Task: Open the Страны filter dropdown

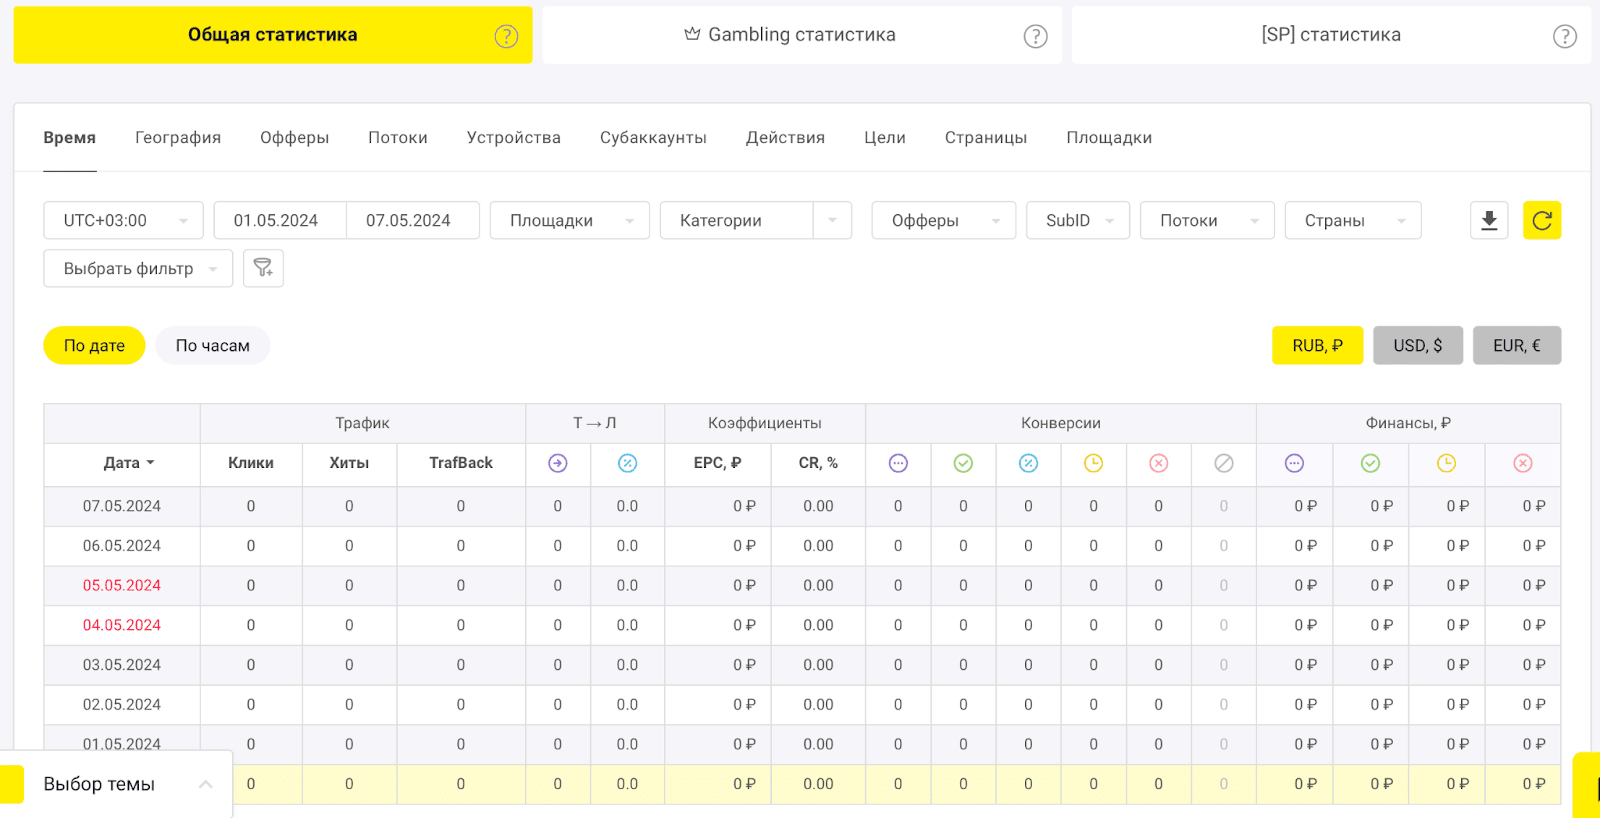Action: click(1352, 220)
